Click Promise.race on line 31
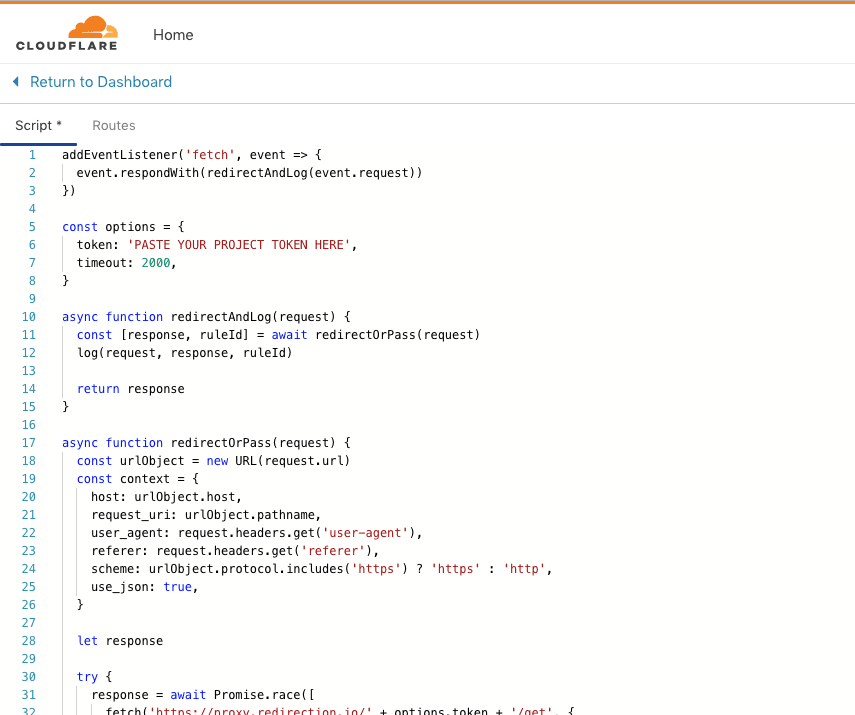 [x=257, y=695]
